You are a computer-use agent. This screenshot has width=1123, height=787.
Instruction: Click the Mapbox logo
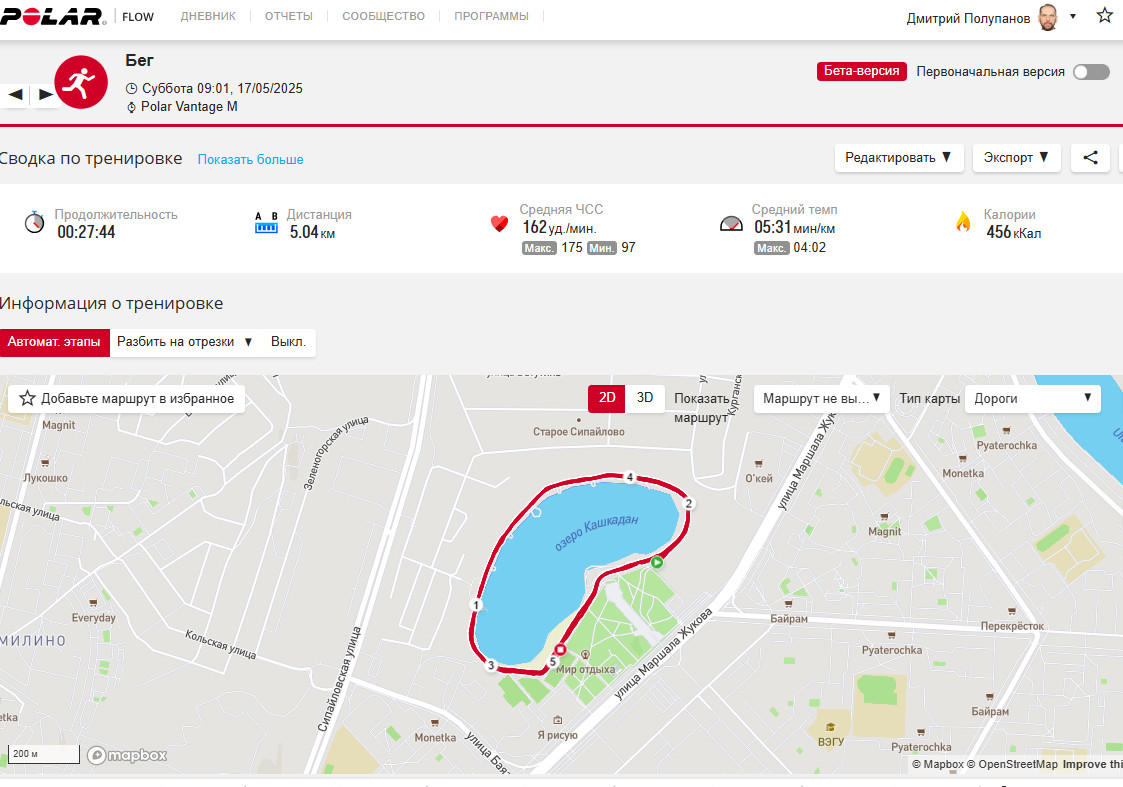[127, 755]
